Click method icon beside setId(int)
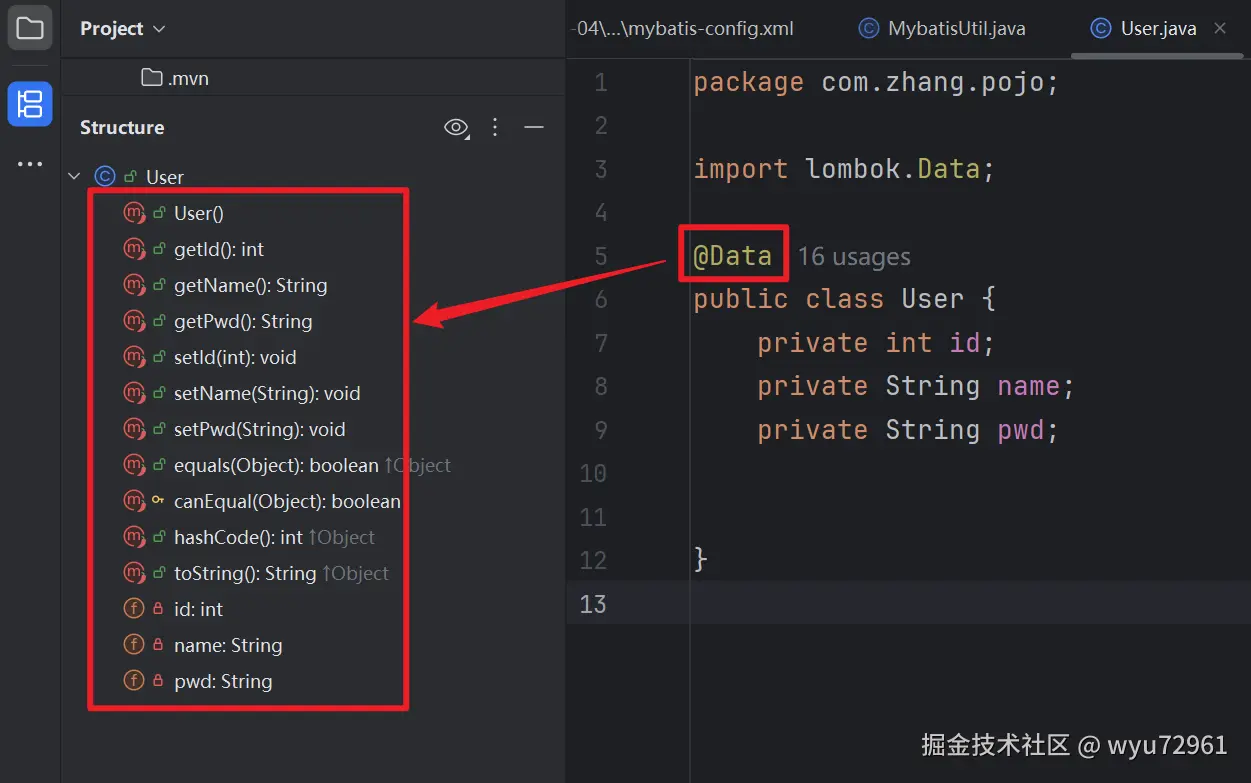 pos(134,357)
